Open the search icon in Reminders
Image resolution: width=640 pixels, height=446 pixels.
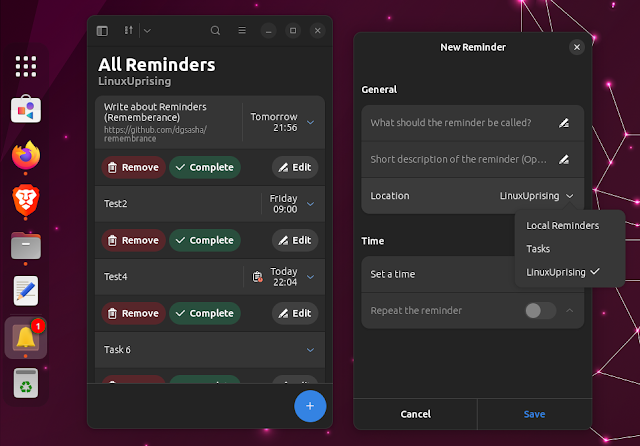pos(215,31)
